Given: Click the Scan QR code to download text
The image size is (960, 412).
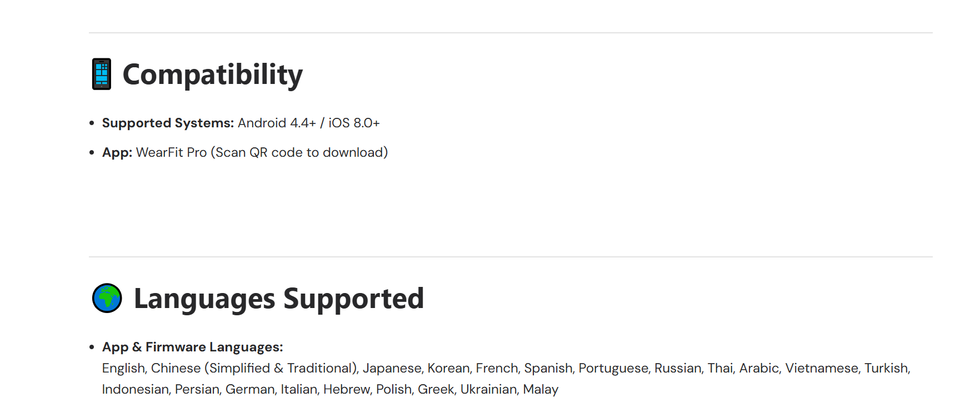Looking at the screenshot, I should 298,152.
